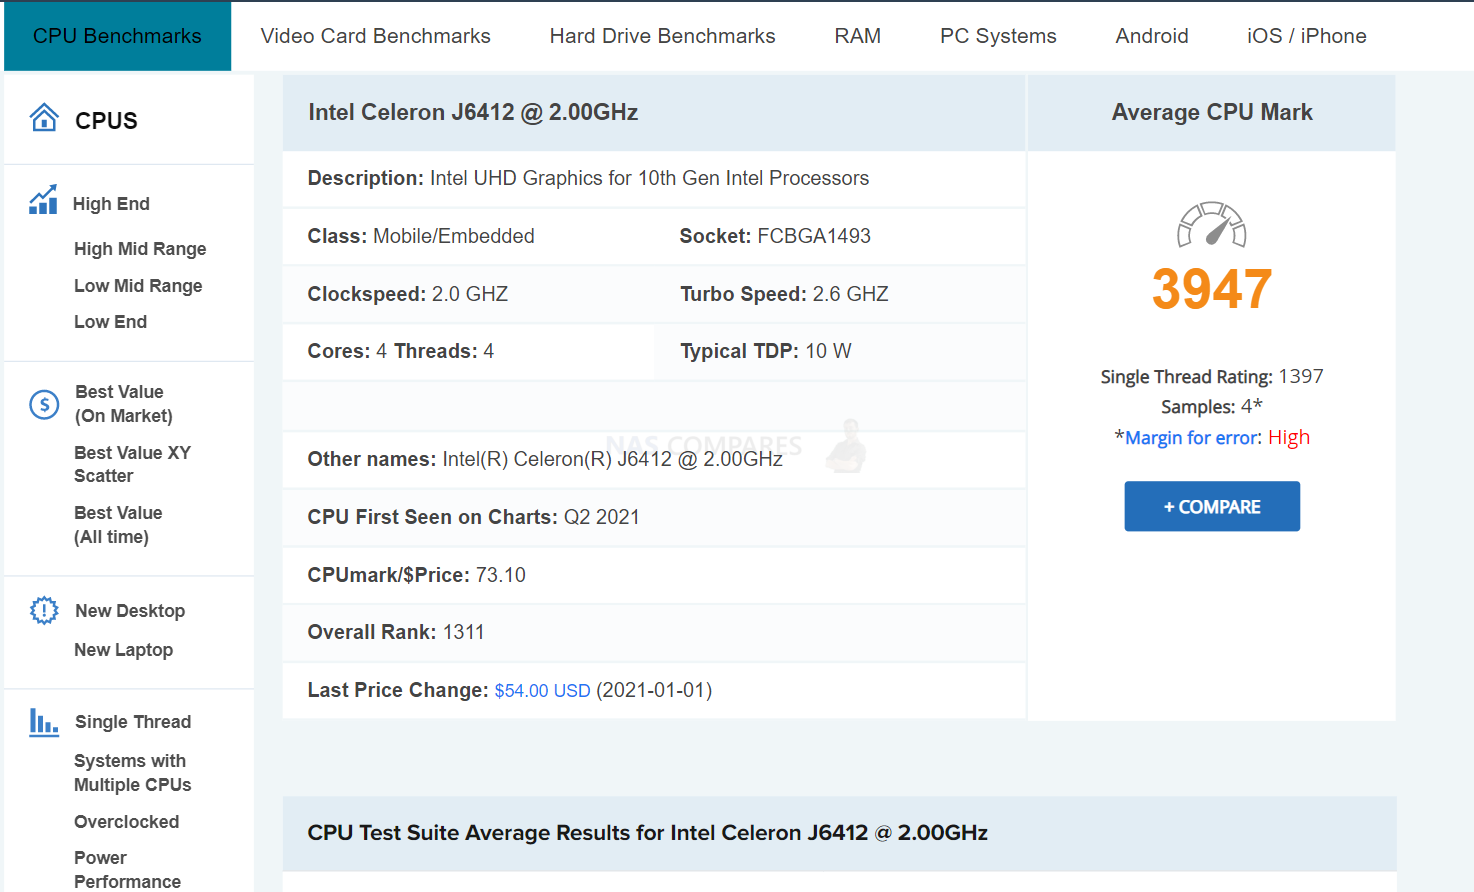Open Power Performance page
The image size is (1474, 892).
click(x=127, y=870)
